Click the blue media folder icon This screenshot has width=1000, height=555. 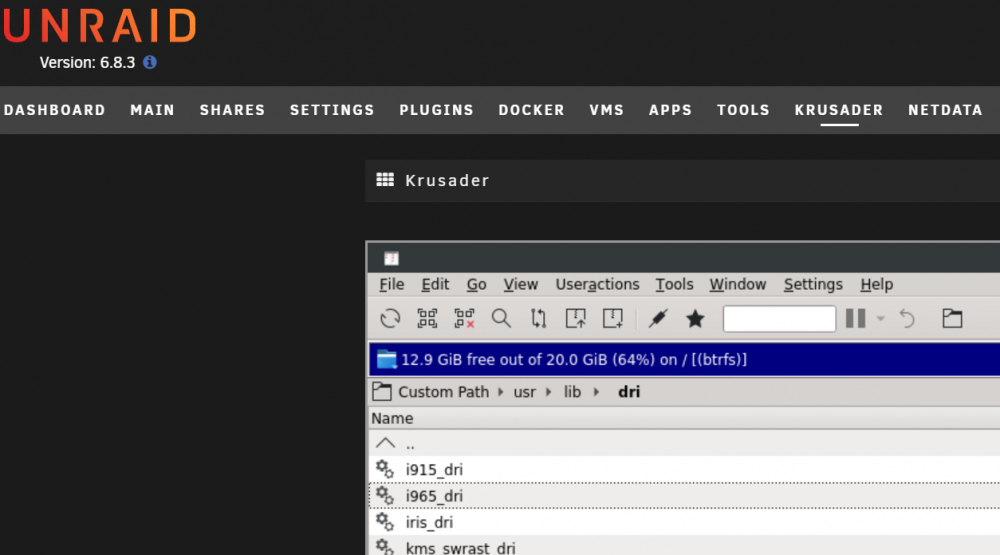pos(386,359)
